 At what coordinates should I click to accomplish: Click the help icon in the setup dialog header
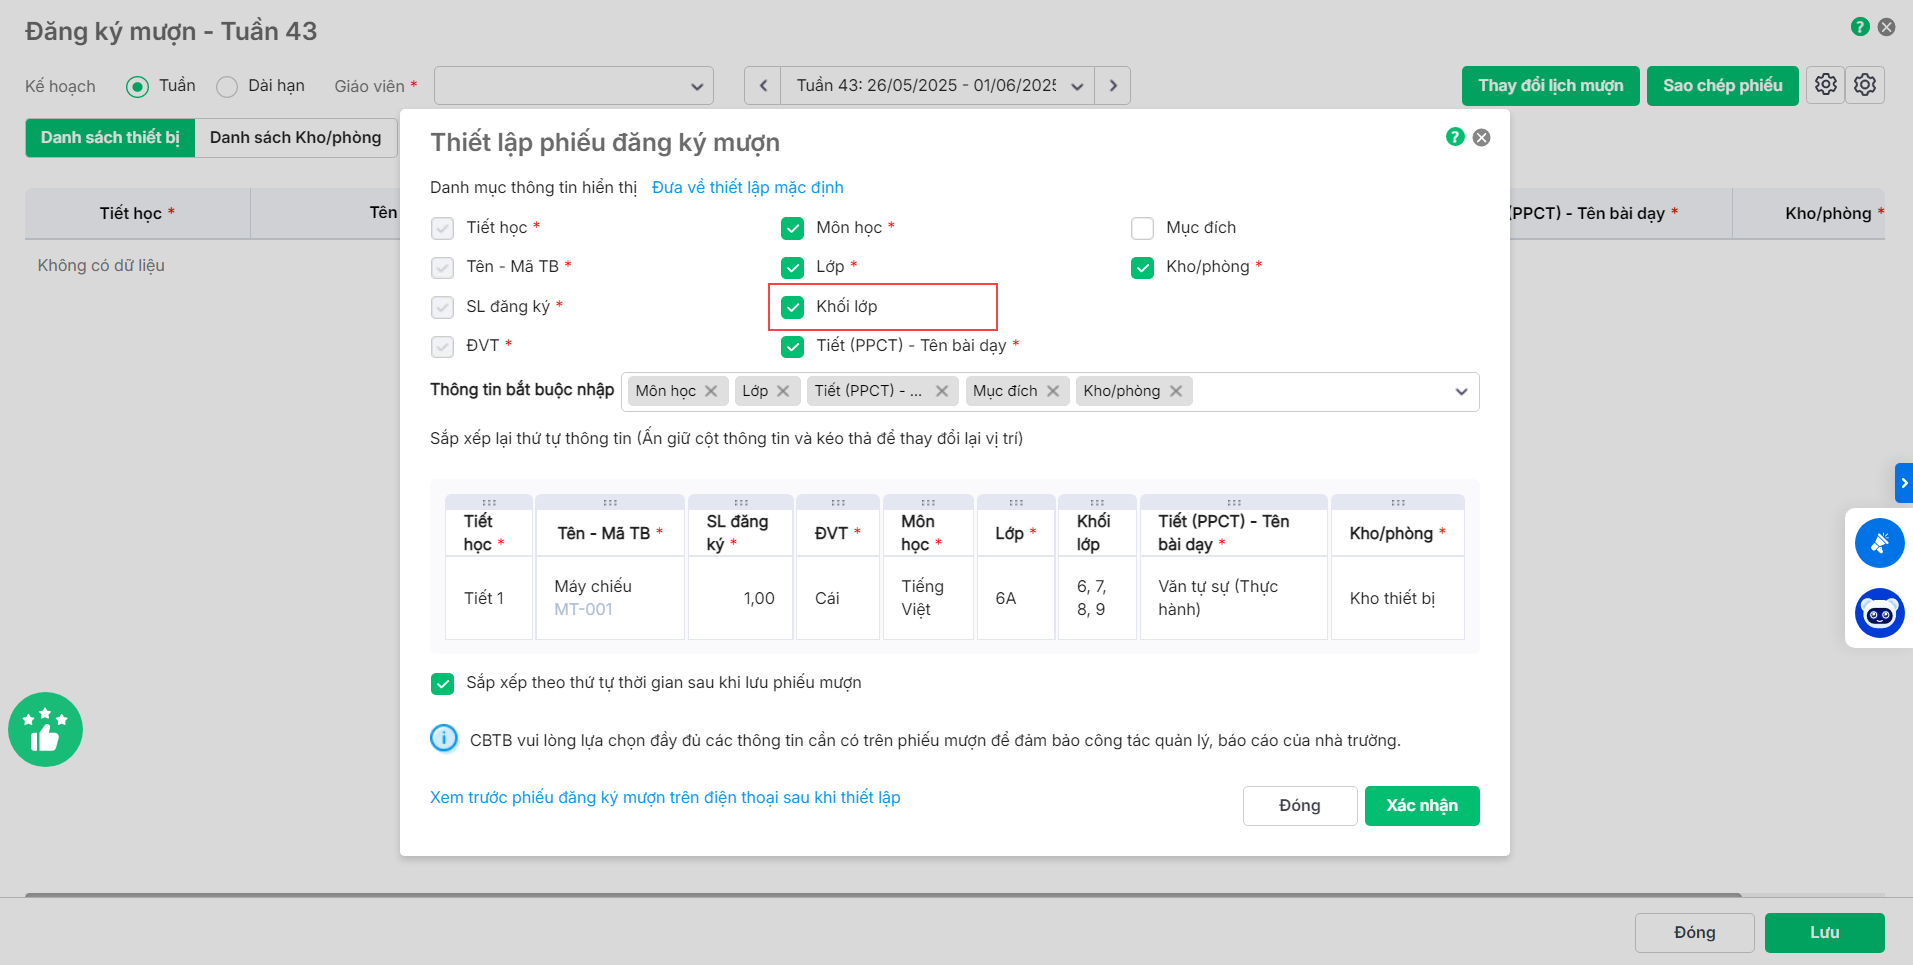(x=1455, y=137)
